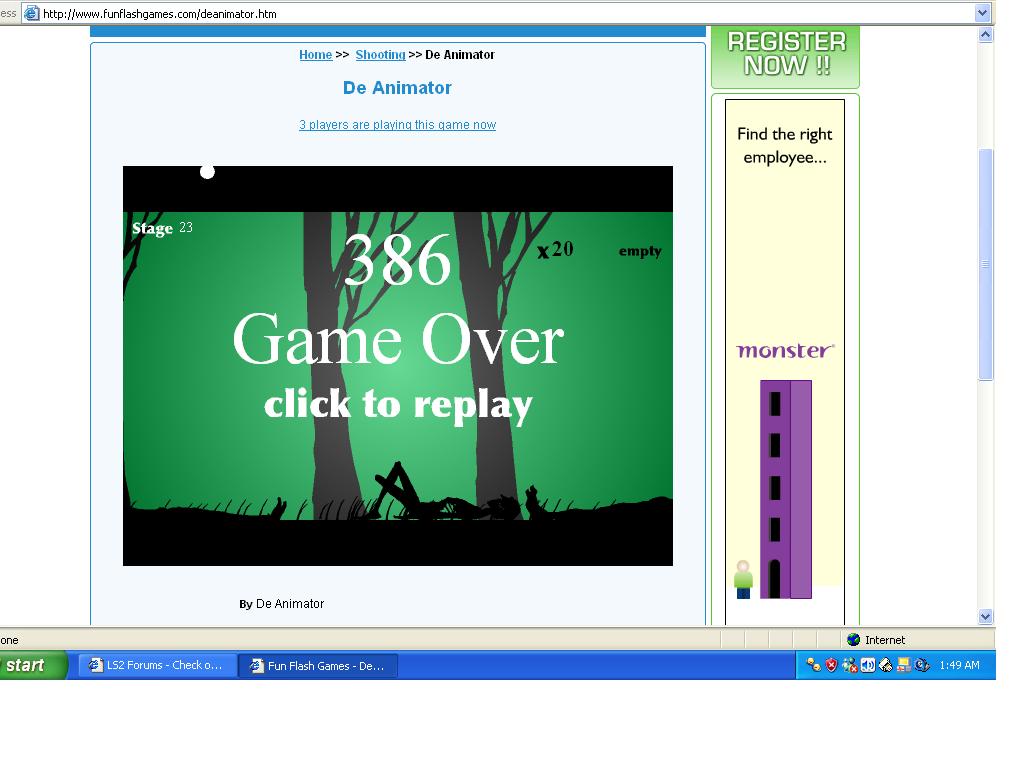Viewport: 1024px width, 768px height.
Task: Click the yellow display tray icon
Action: pyautogui.click(x=904, y=665)
